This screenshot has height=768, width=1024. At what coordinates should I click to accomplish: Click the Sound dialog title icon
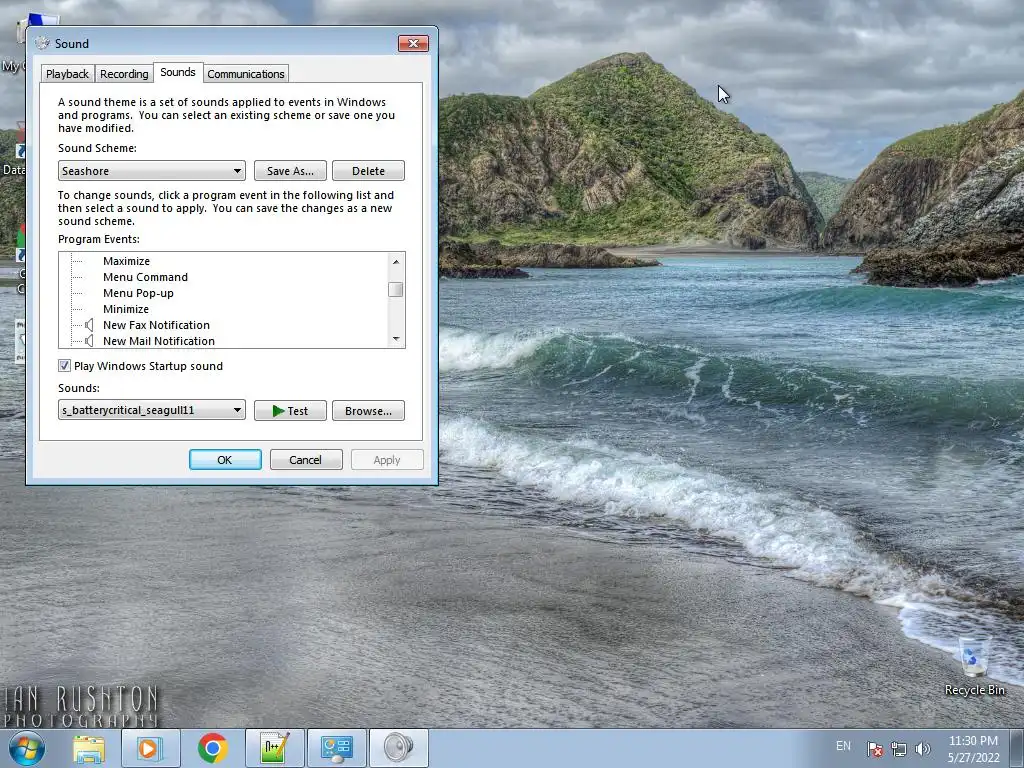click(x=42, y=43)
